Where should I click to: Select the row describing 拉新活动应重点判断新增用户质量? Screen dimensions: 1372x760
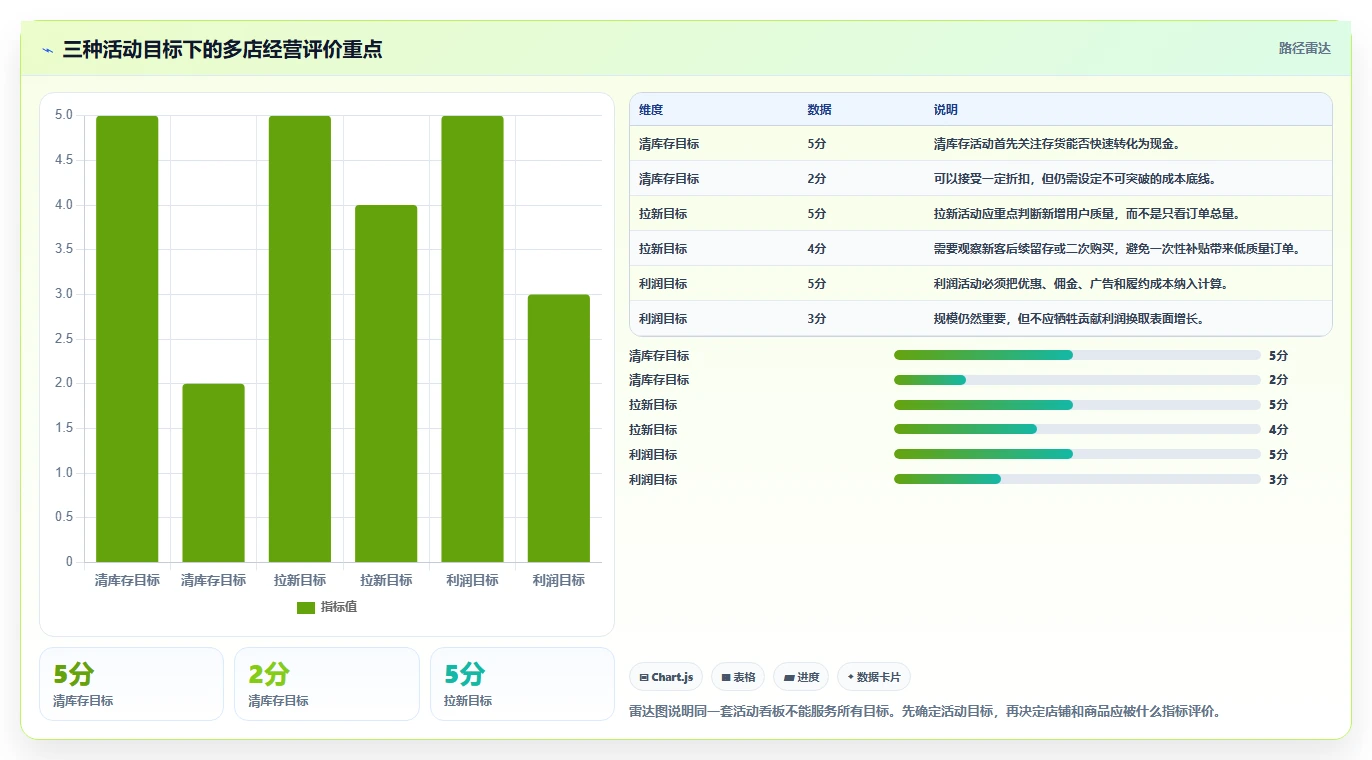click(x=980, y=214)
